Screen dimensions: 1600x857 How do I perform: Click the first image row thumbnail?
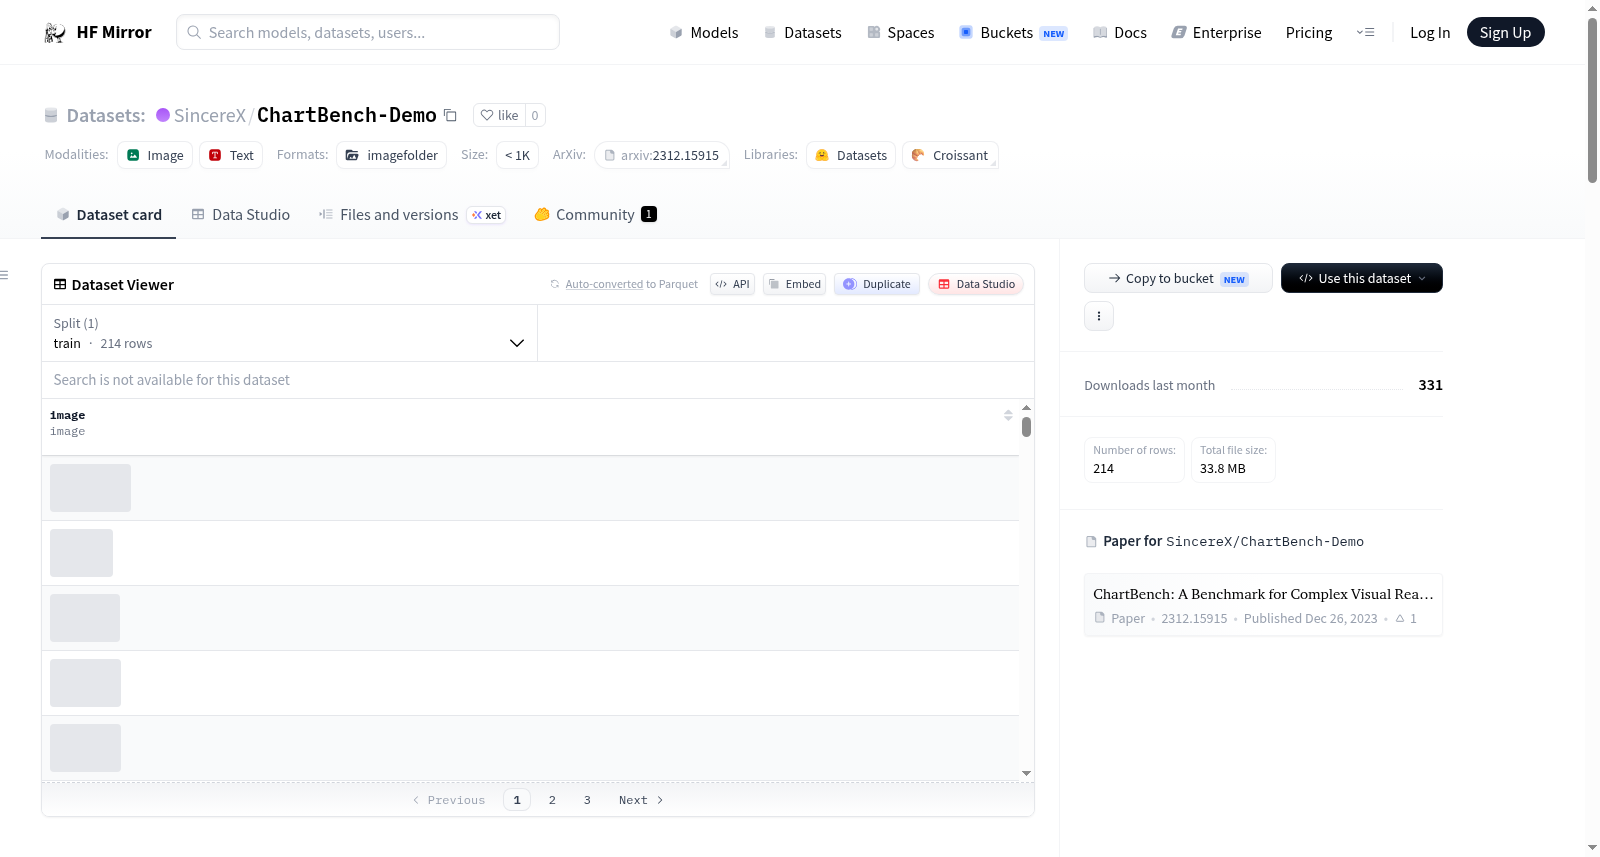click(90, 488)
